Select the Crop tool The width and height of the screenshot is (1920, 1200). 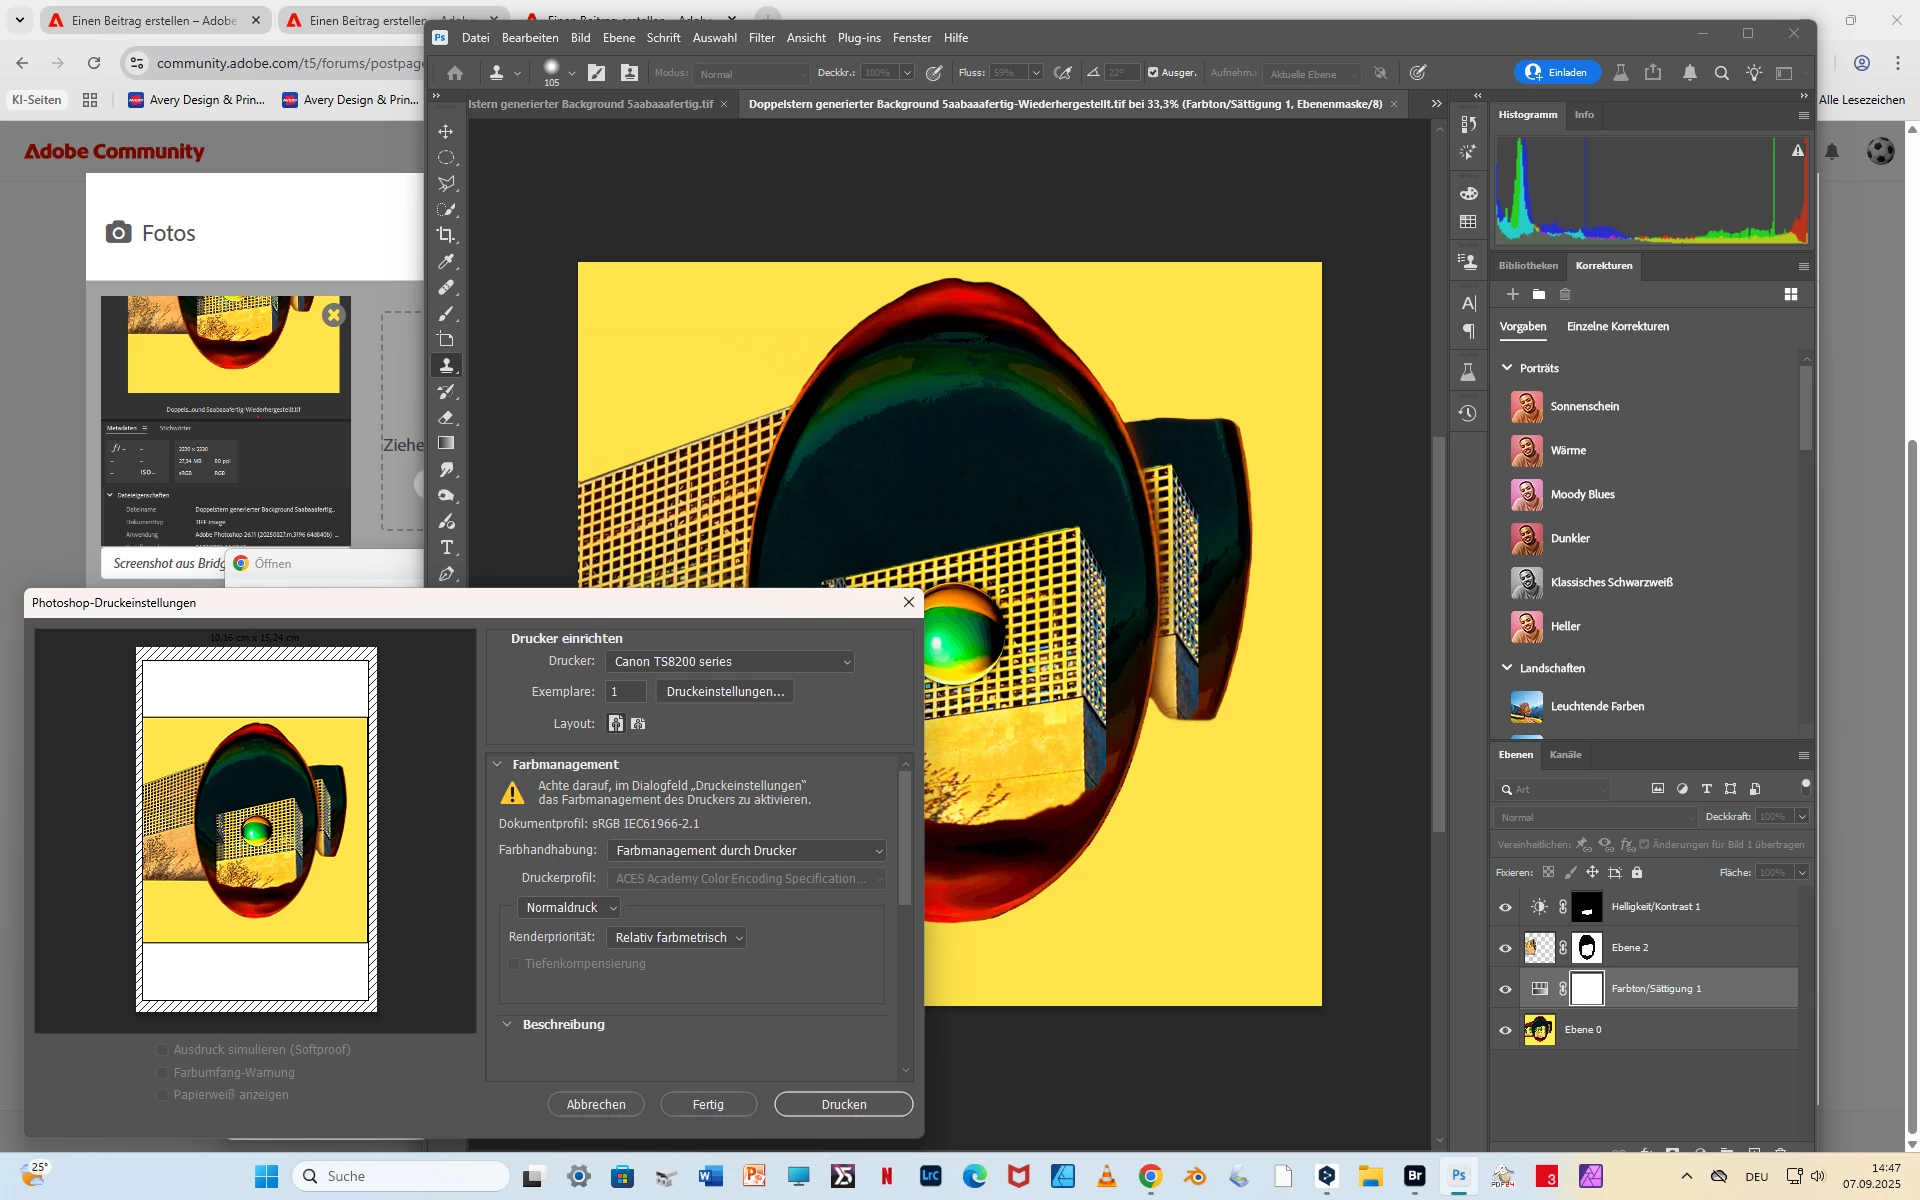tap(446, 235)
